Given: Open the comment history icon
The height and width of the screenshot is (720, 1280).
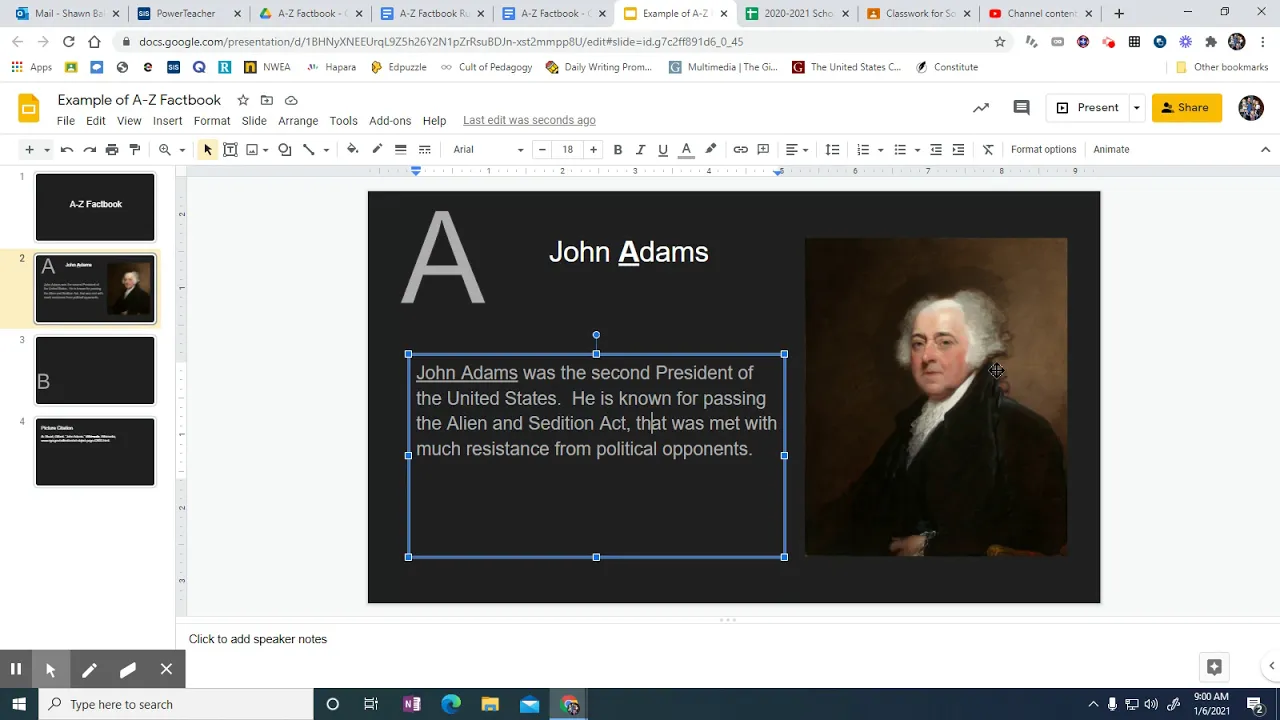Looking at the screenshot, I should click(x=1021, y=108).
